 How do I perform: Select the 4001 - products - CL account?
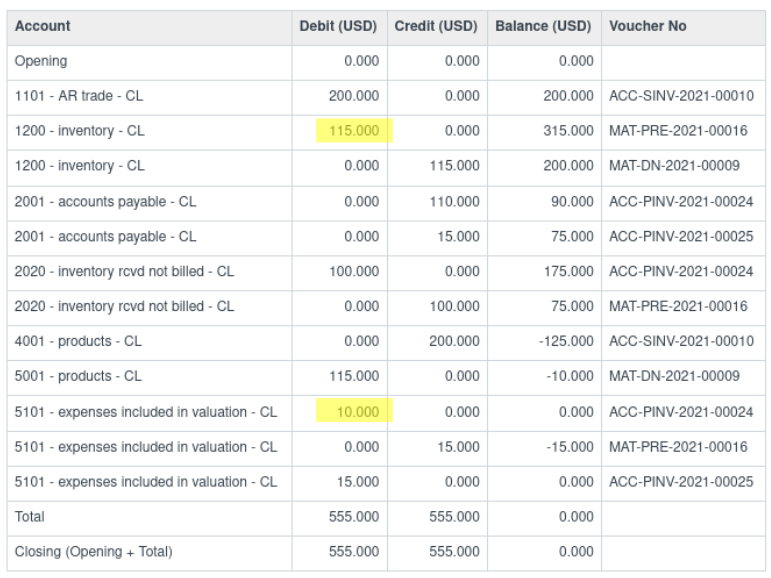pos(78,341)
